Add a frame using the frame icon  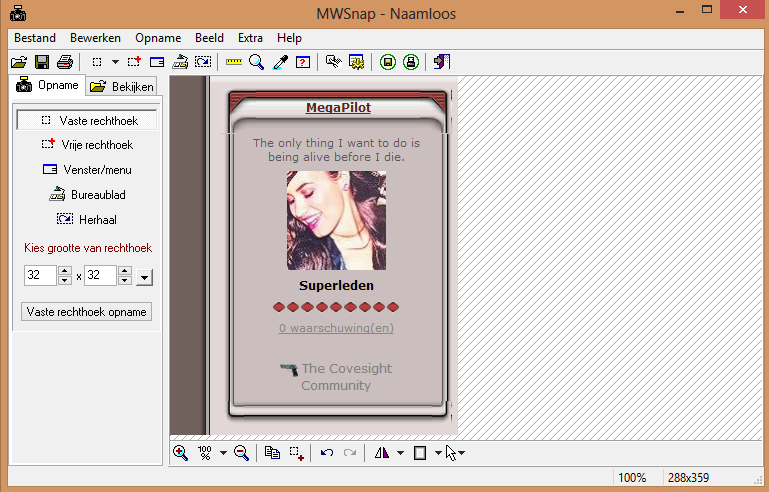pyautogui.click(x=420, y=453)
